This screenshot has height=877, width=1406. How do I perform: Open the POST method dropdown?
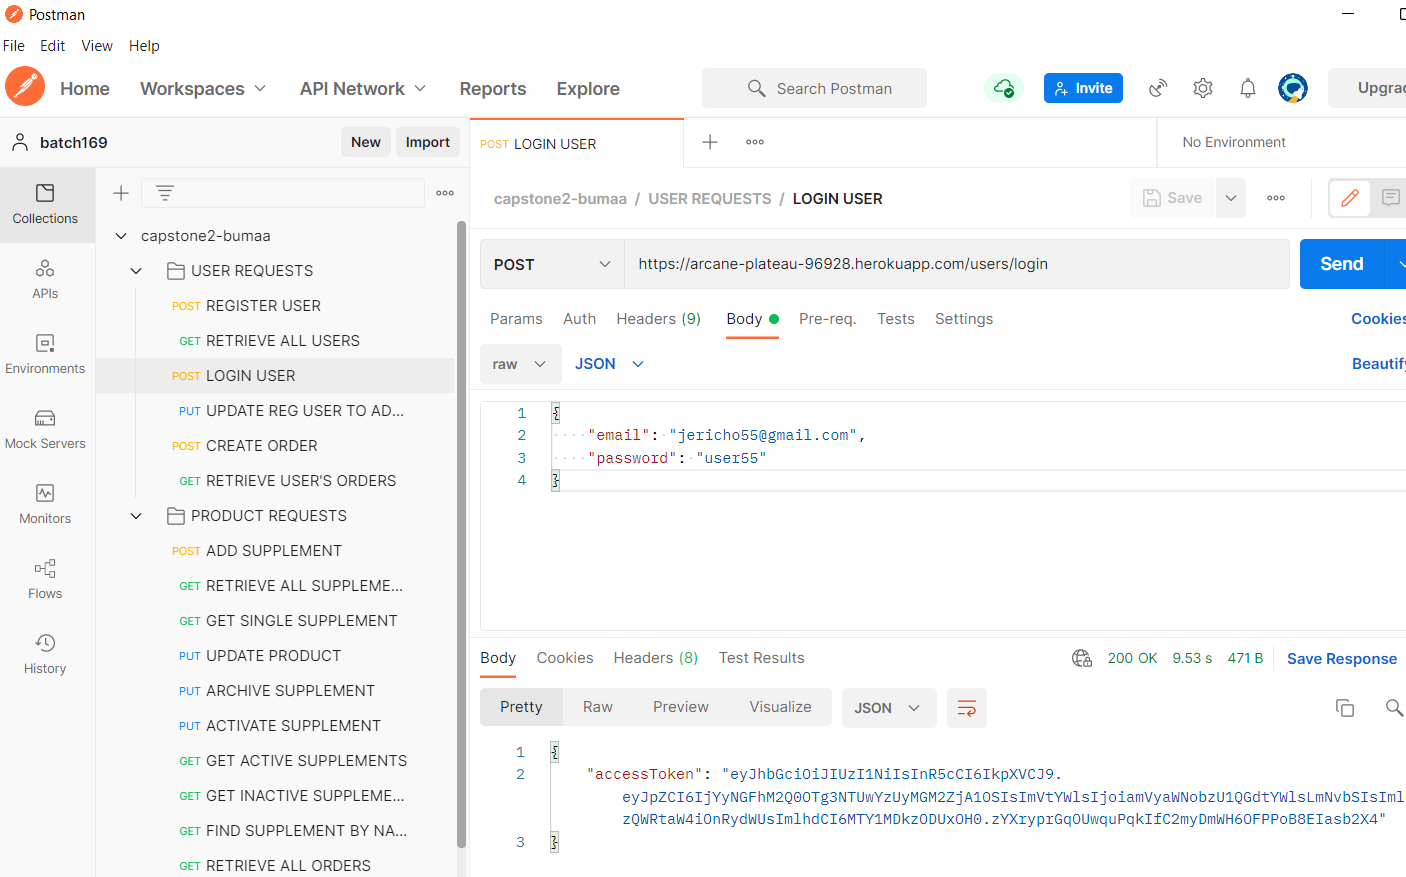552,264
